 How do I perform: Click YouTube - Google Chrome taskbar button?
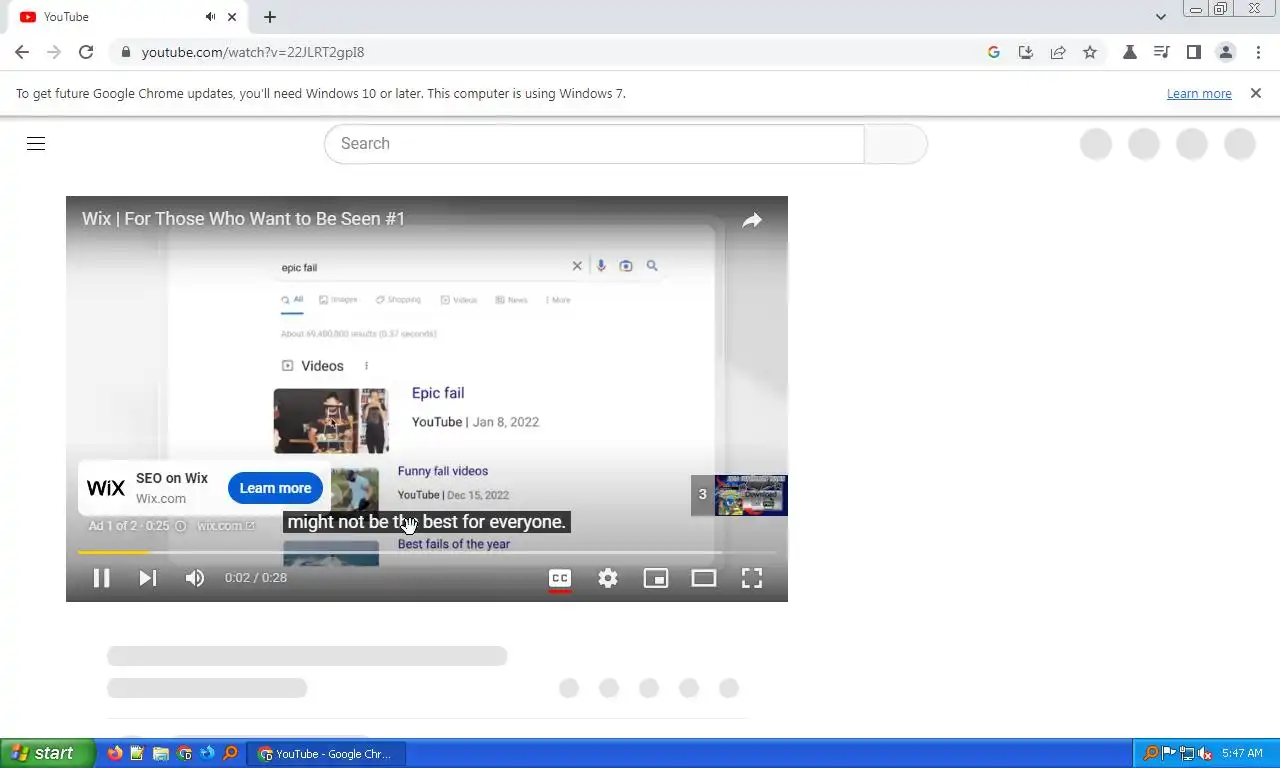[327, 754]
